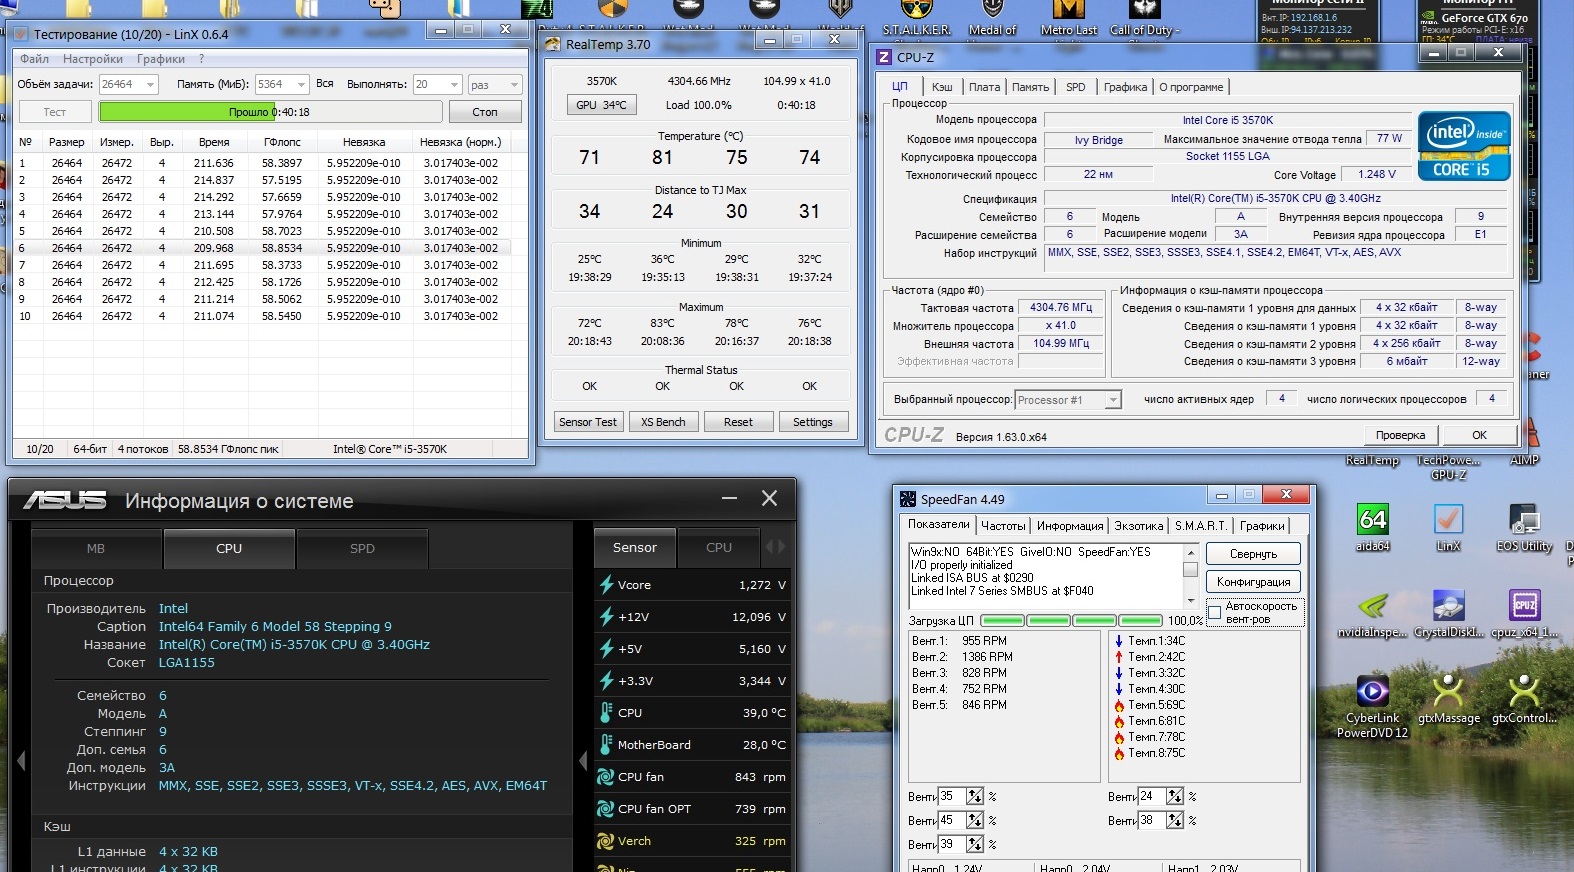
Task: Open the gtxMassage desktop icon
Action: [x=1448, y=694]
